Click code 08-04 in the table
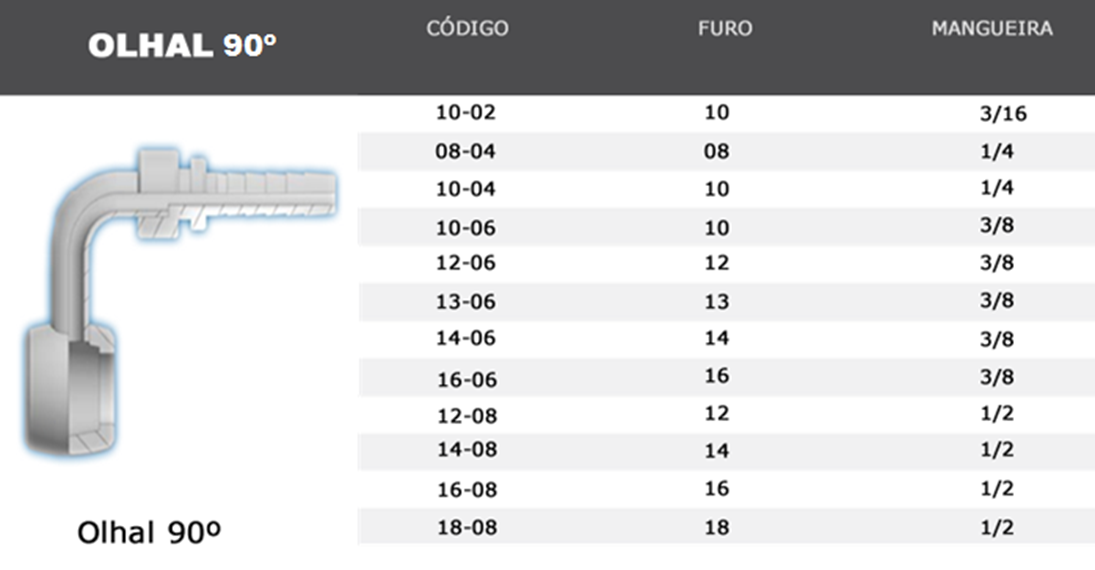Viewport: 1095px width, 570px height. tap(466, 152)
